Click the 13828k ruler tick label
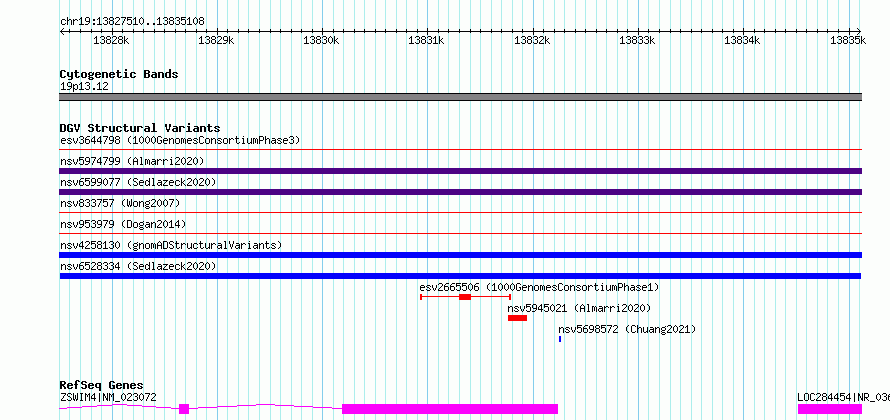The width and height of the screenshot is (890, 420). (112, 40)
